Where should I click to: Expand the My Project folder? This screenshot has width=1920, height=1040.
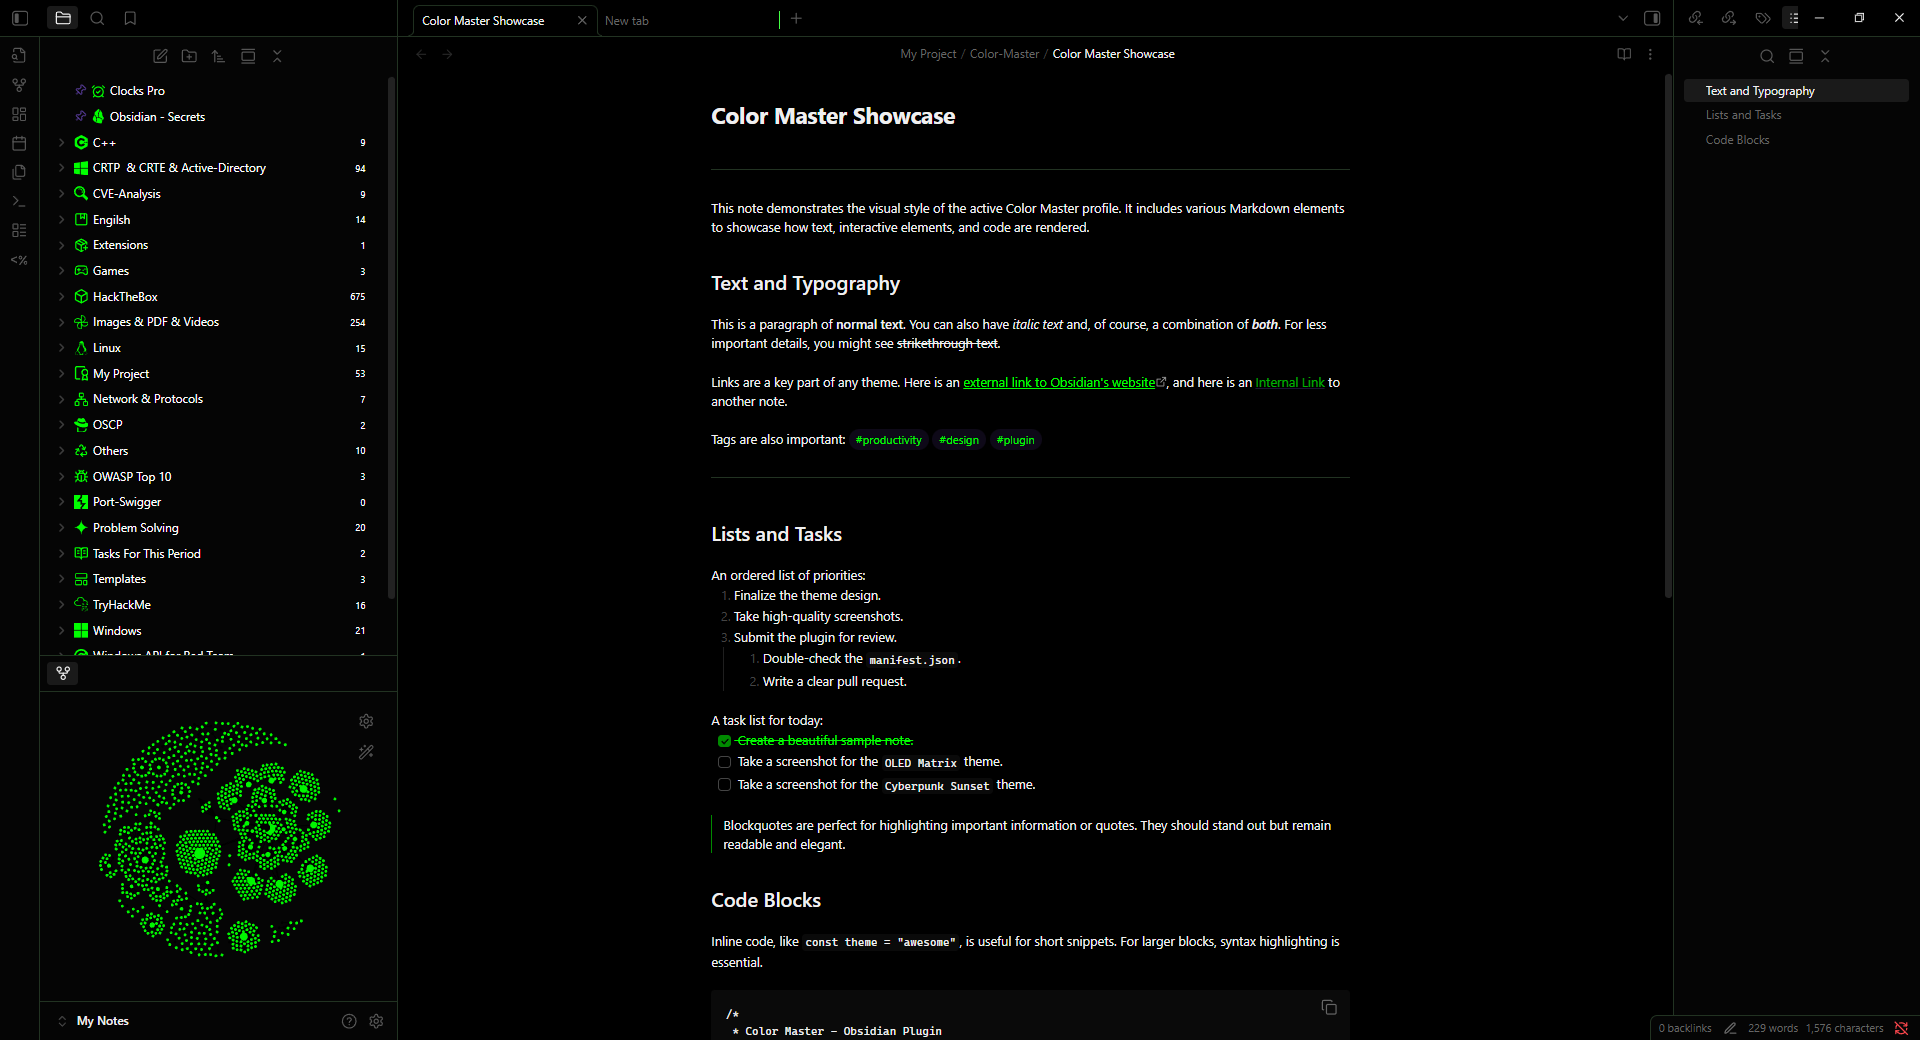pos(62,374)
